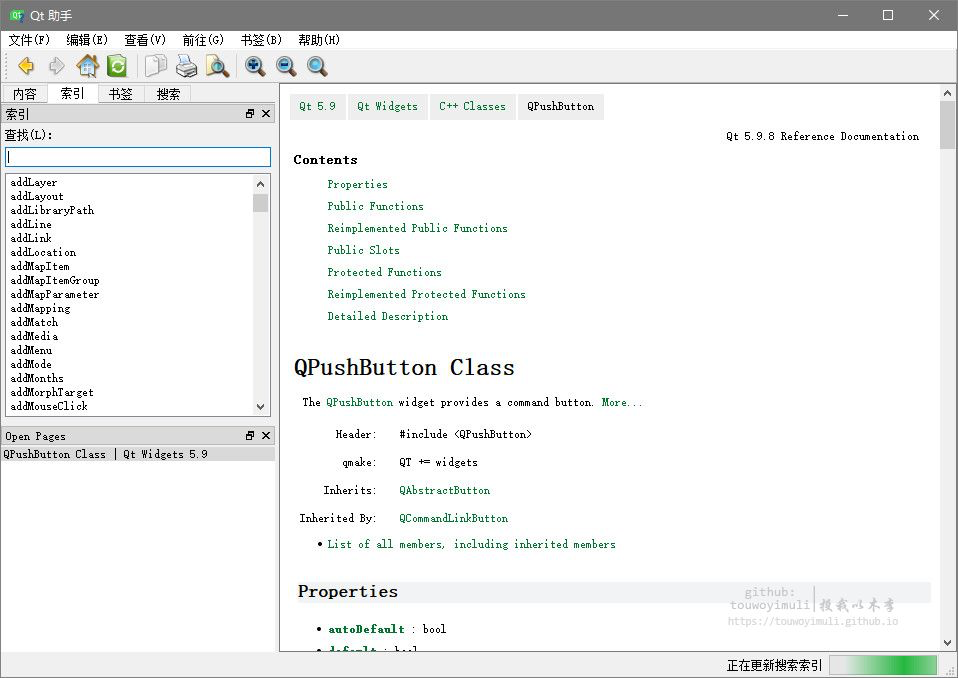
Task: Jump to Protected Functions in Contents
Action: coord(384,272)
